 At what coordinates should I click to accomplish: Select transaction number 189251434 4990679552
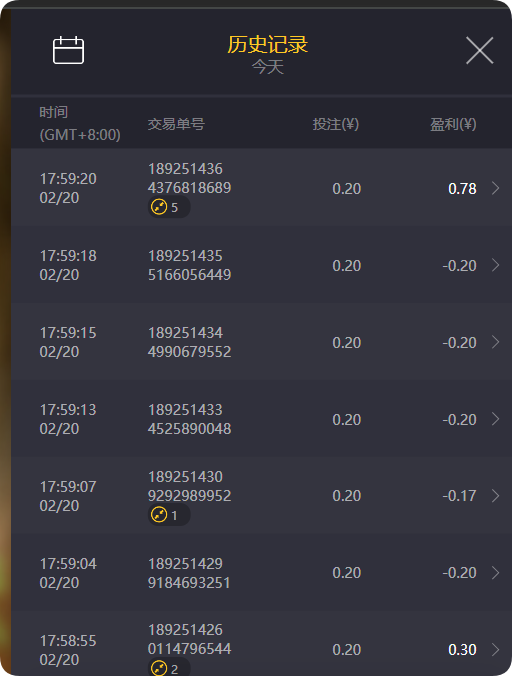pyautogui.click(x=190, y=342)
